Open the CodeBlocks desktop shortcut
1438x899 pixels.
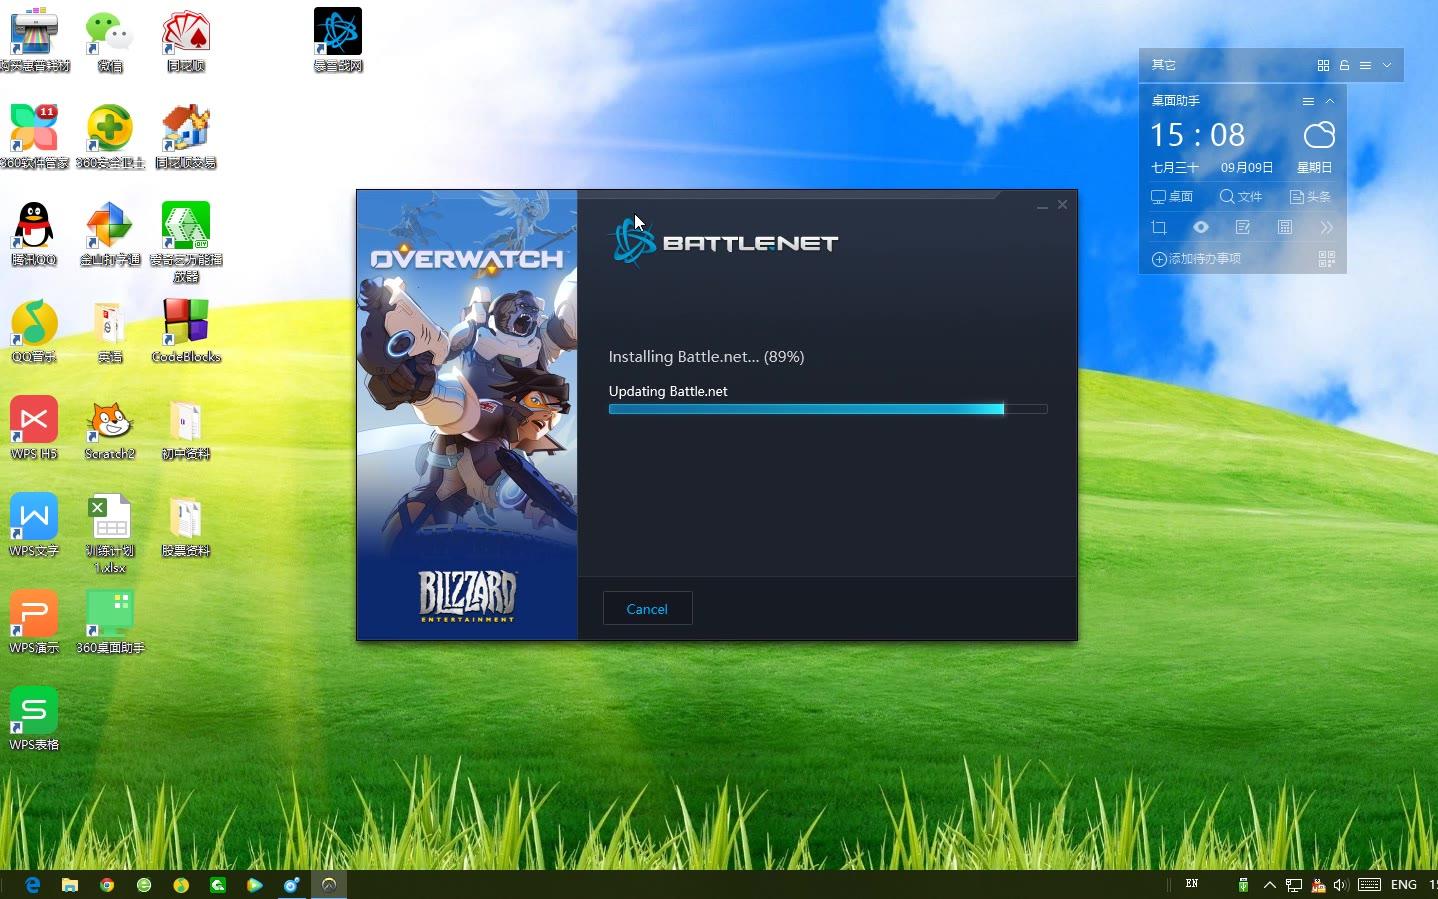click(186, 331)
